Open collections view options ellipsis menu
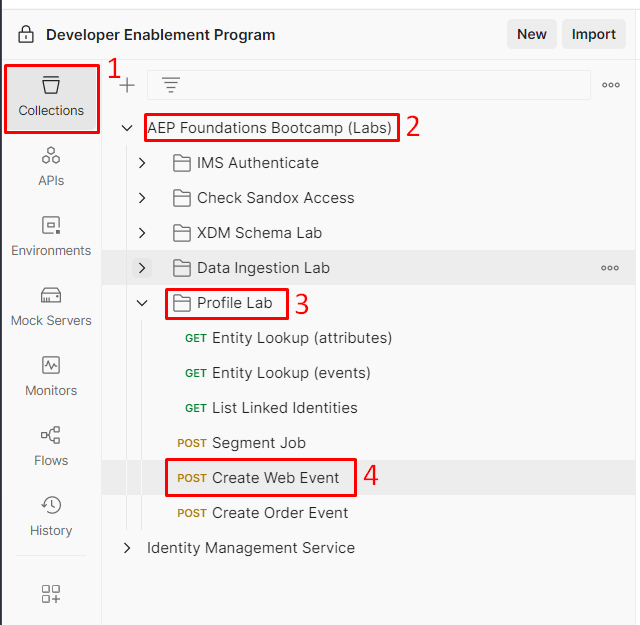The width and height of the screenshot is (640, 625). 611,85
